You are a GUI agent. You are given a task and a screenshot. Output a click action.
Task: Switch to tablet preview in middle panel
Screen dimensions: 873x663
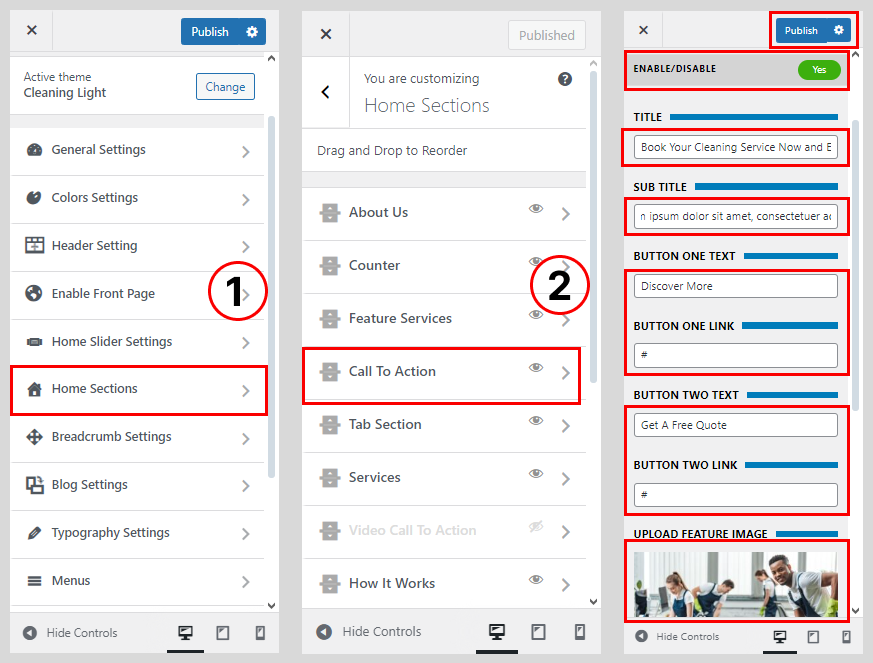(538, 632)
